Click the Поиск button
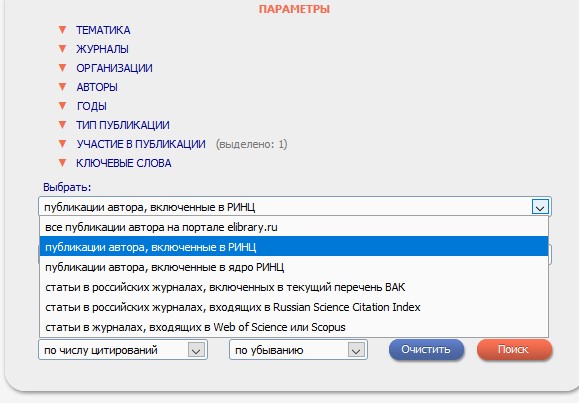The width and height of the screenshot is (579, 403). [x=514, y=349]
